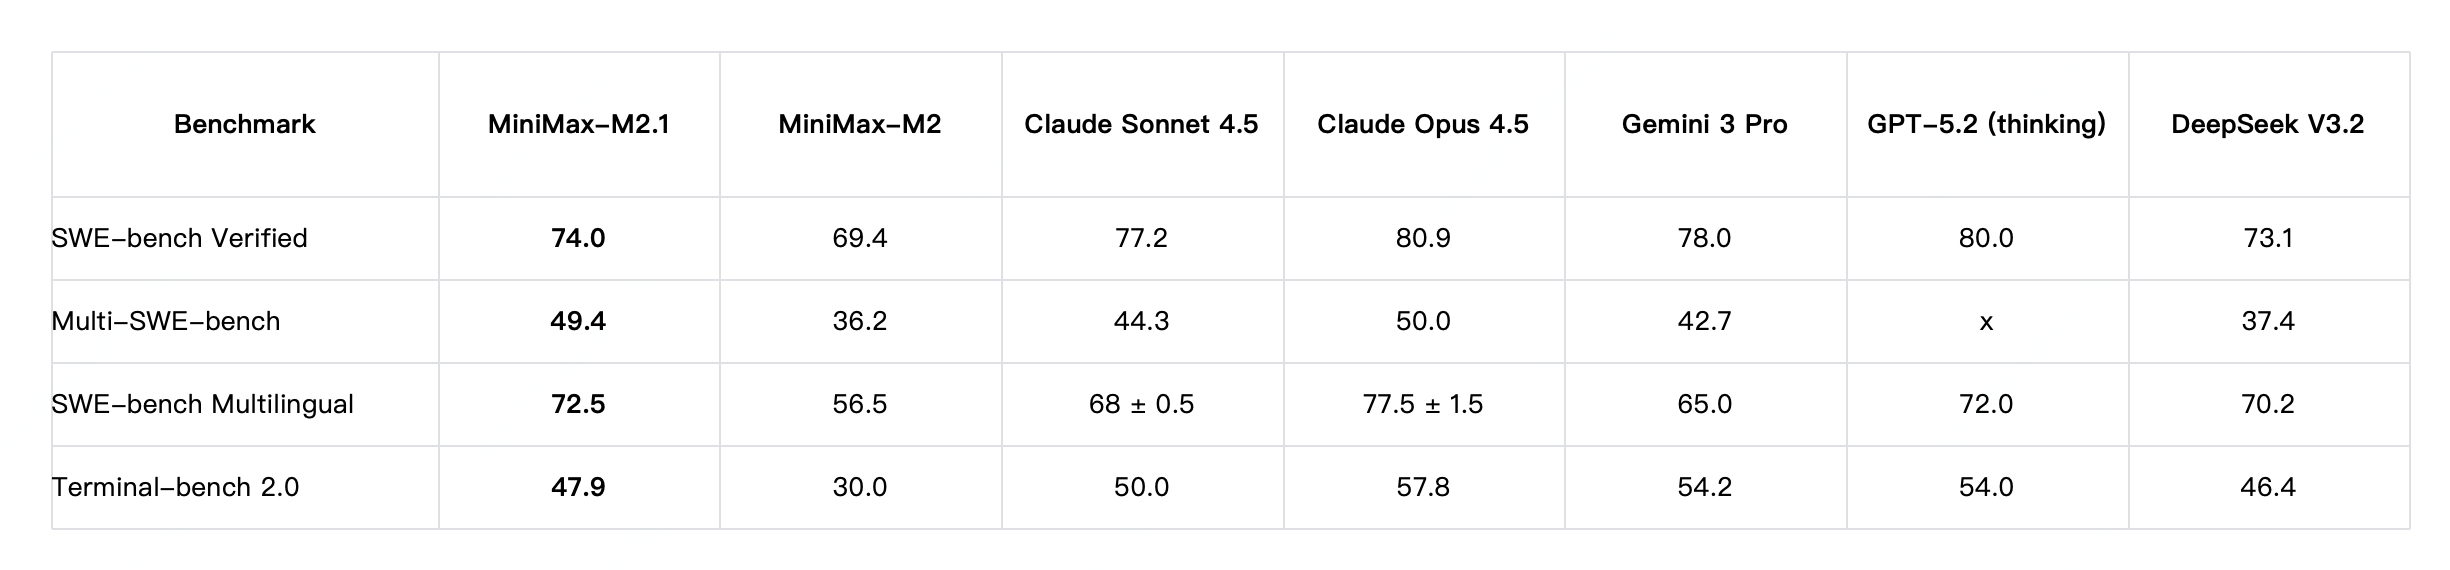The width and height of the screenshot is (2450, 570).
Task: Select the 68 ± 0.5 cell
Action: point(1141,404)
